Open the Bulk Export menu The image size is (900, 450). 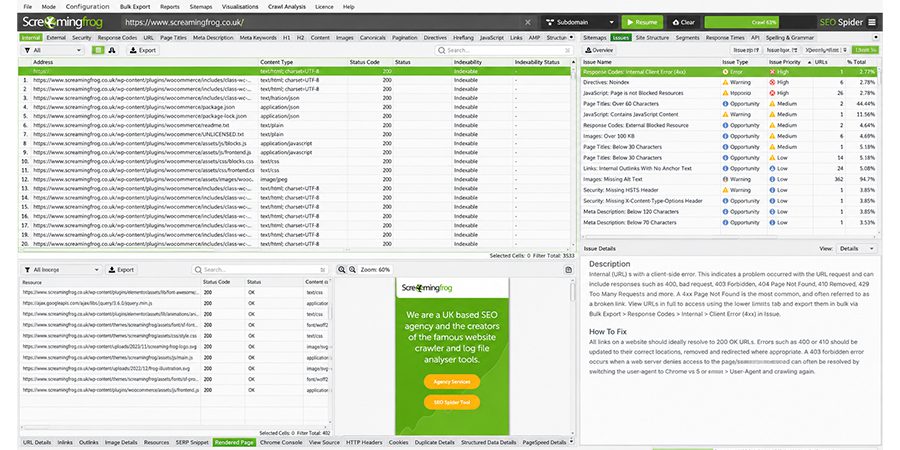[135, 7]
